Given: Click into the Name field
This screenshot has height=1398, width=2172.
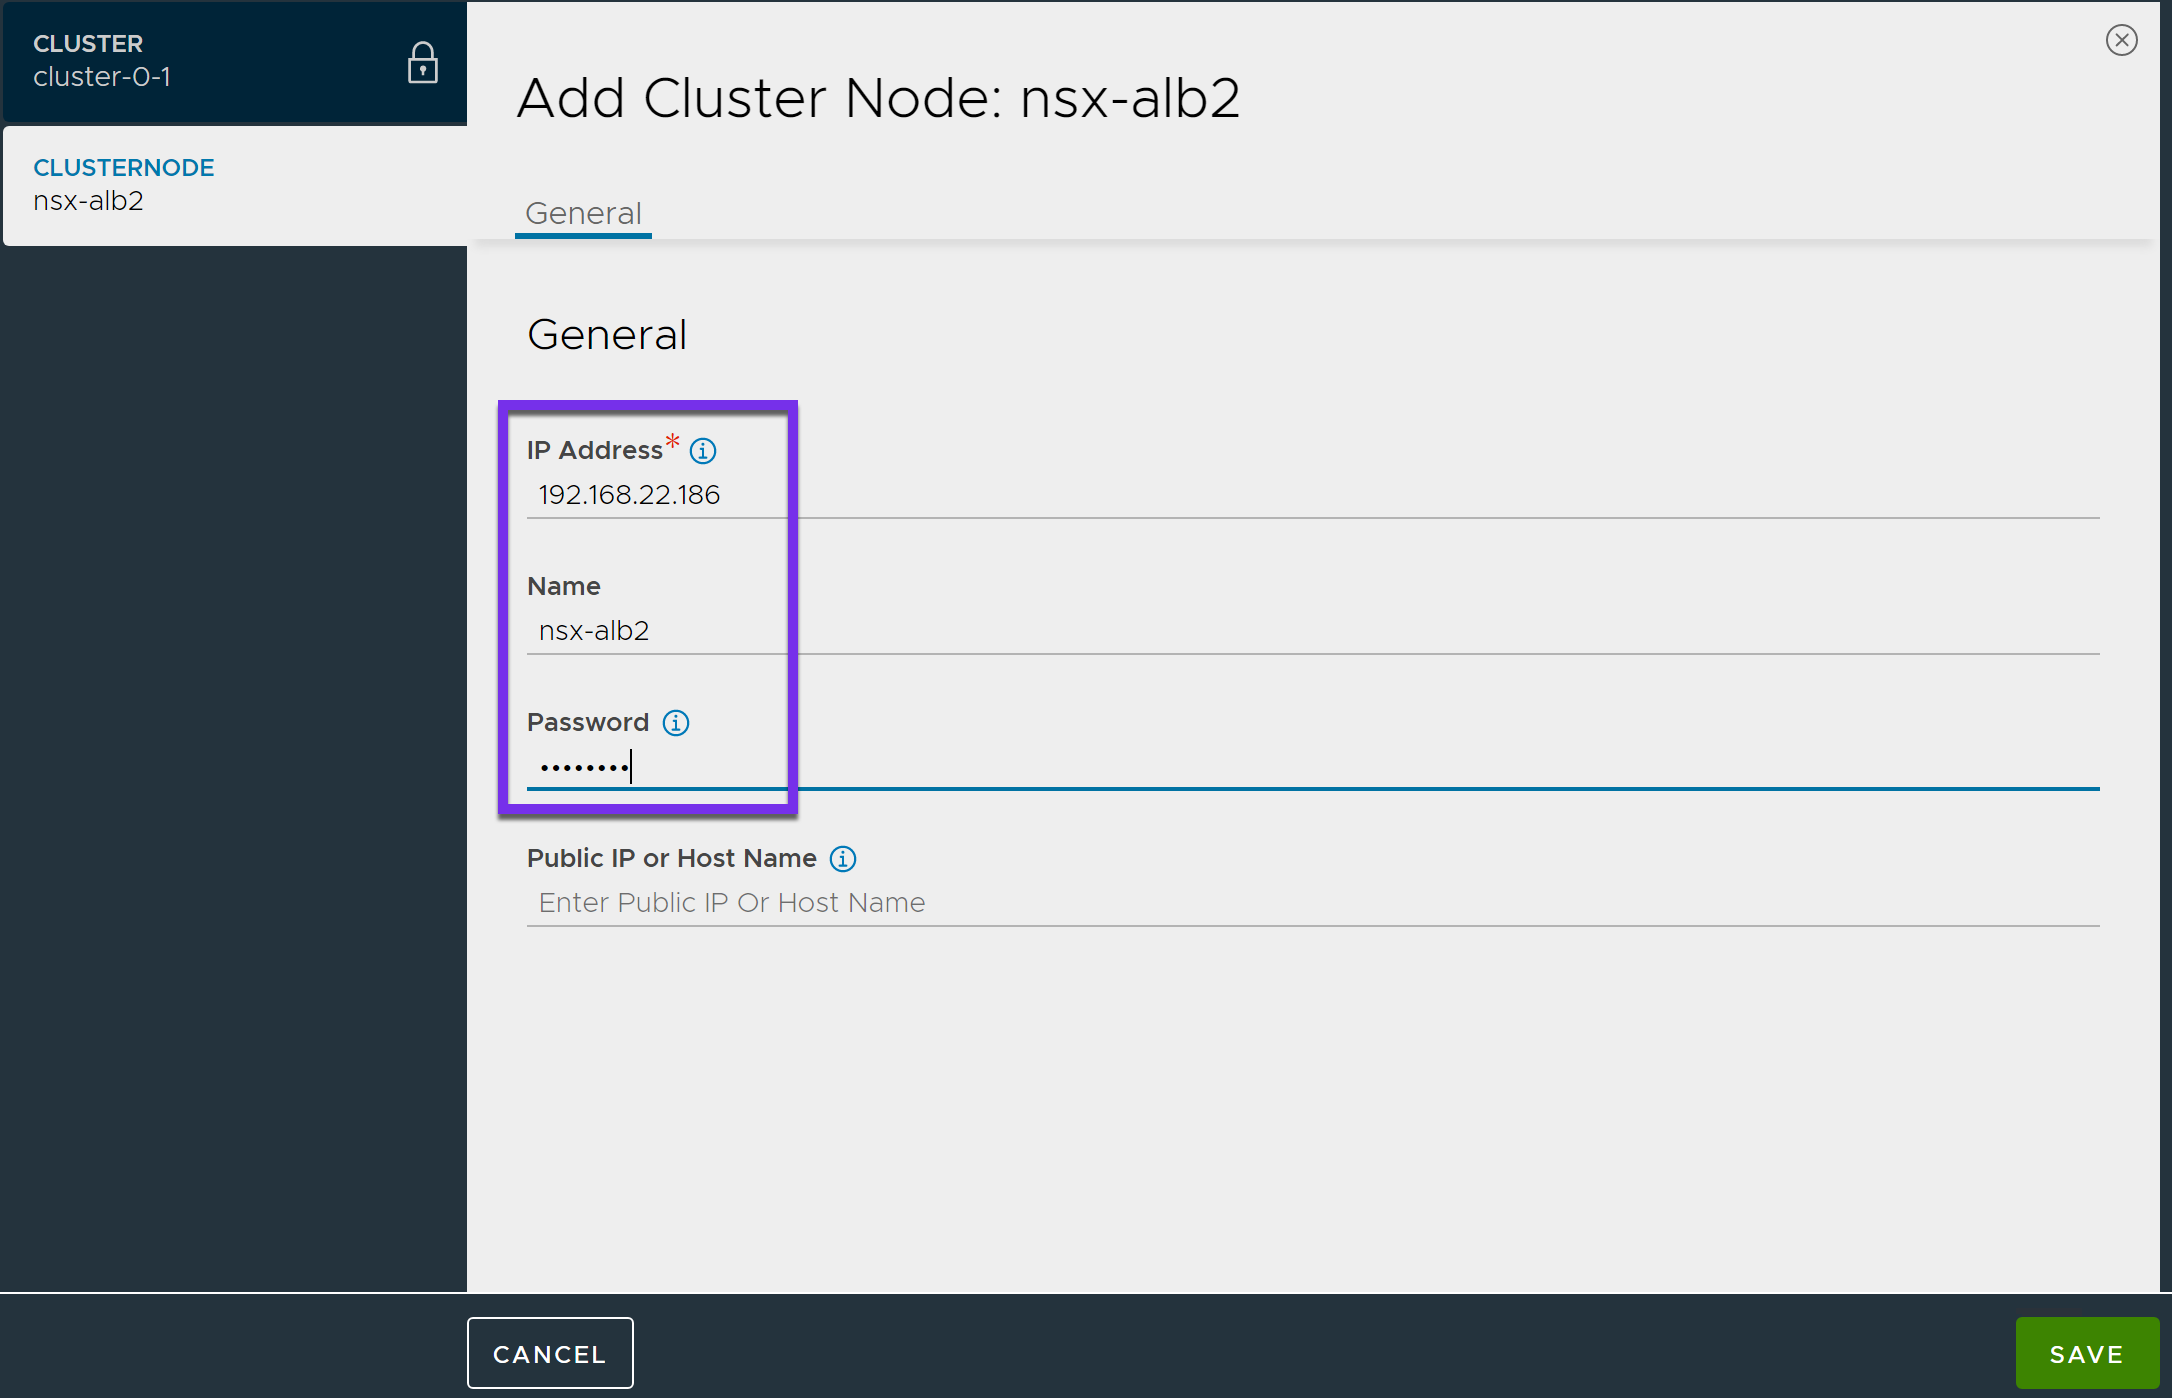Looking at the screenshot, I should 1300,631.
